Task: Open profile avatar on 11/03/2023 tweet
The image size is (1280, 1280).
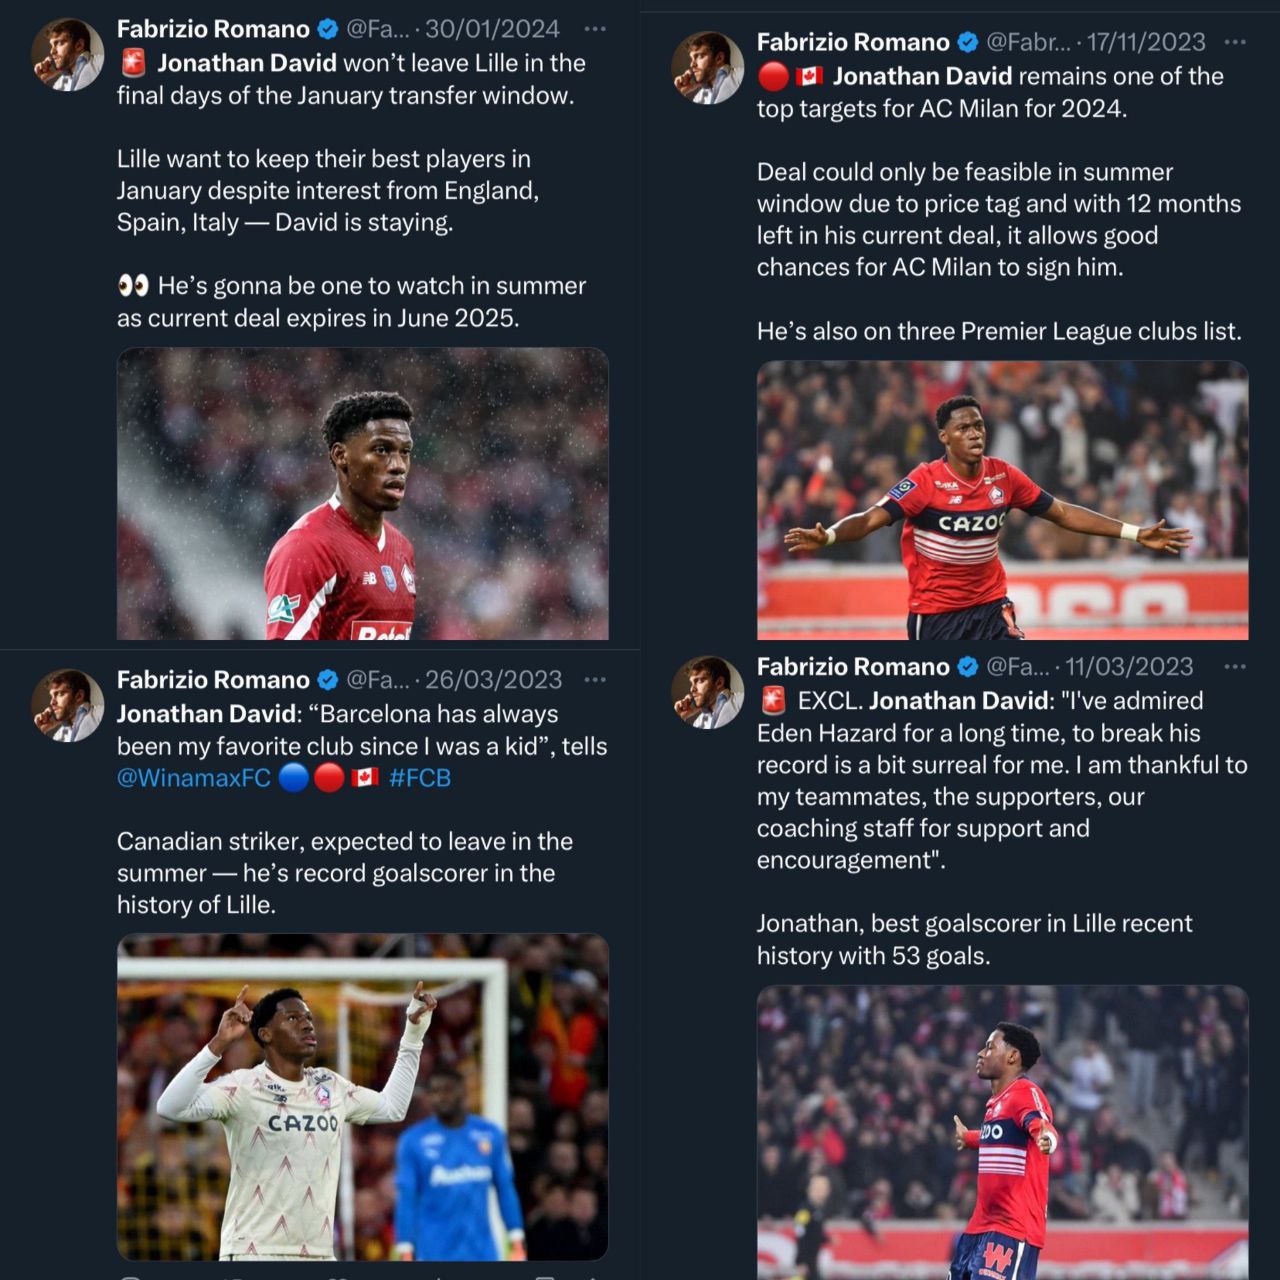Action: tap(708, 693)
